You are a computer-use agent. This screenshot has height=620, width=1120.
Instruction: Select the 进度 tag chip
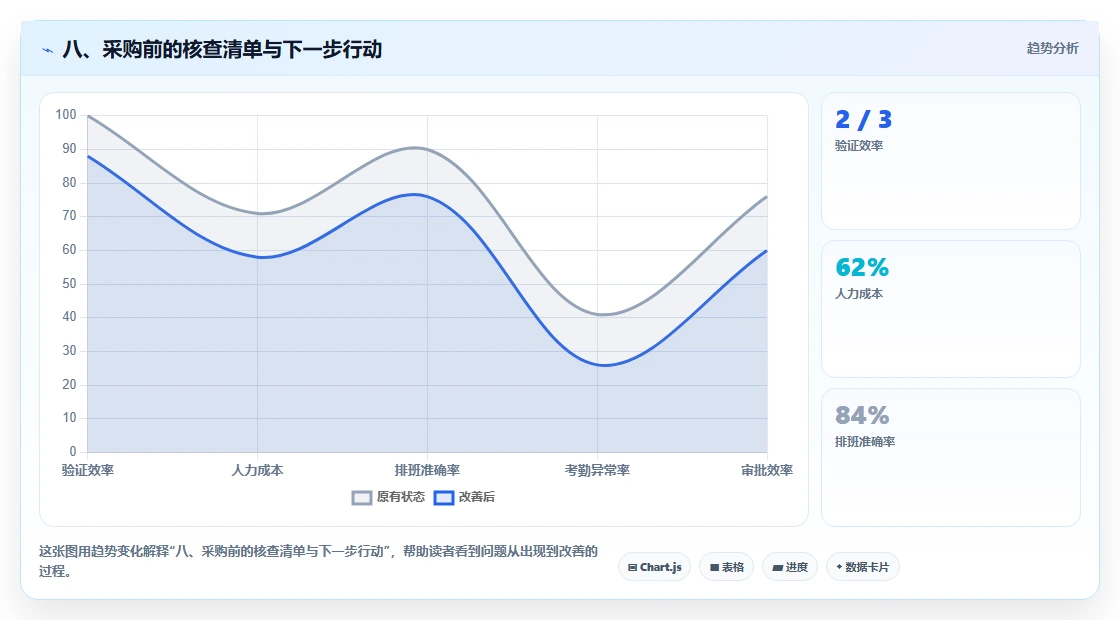tap(790, 567)
